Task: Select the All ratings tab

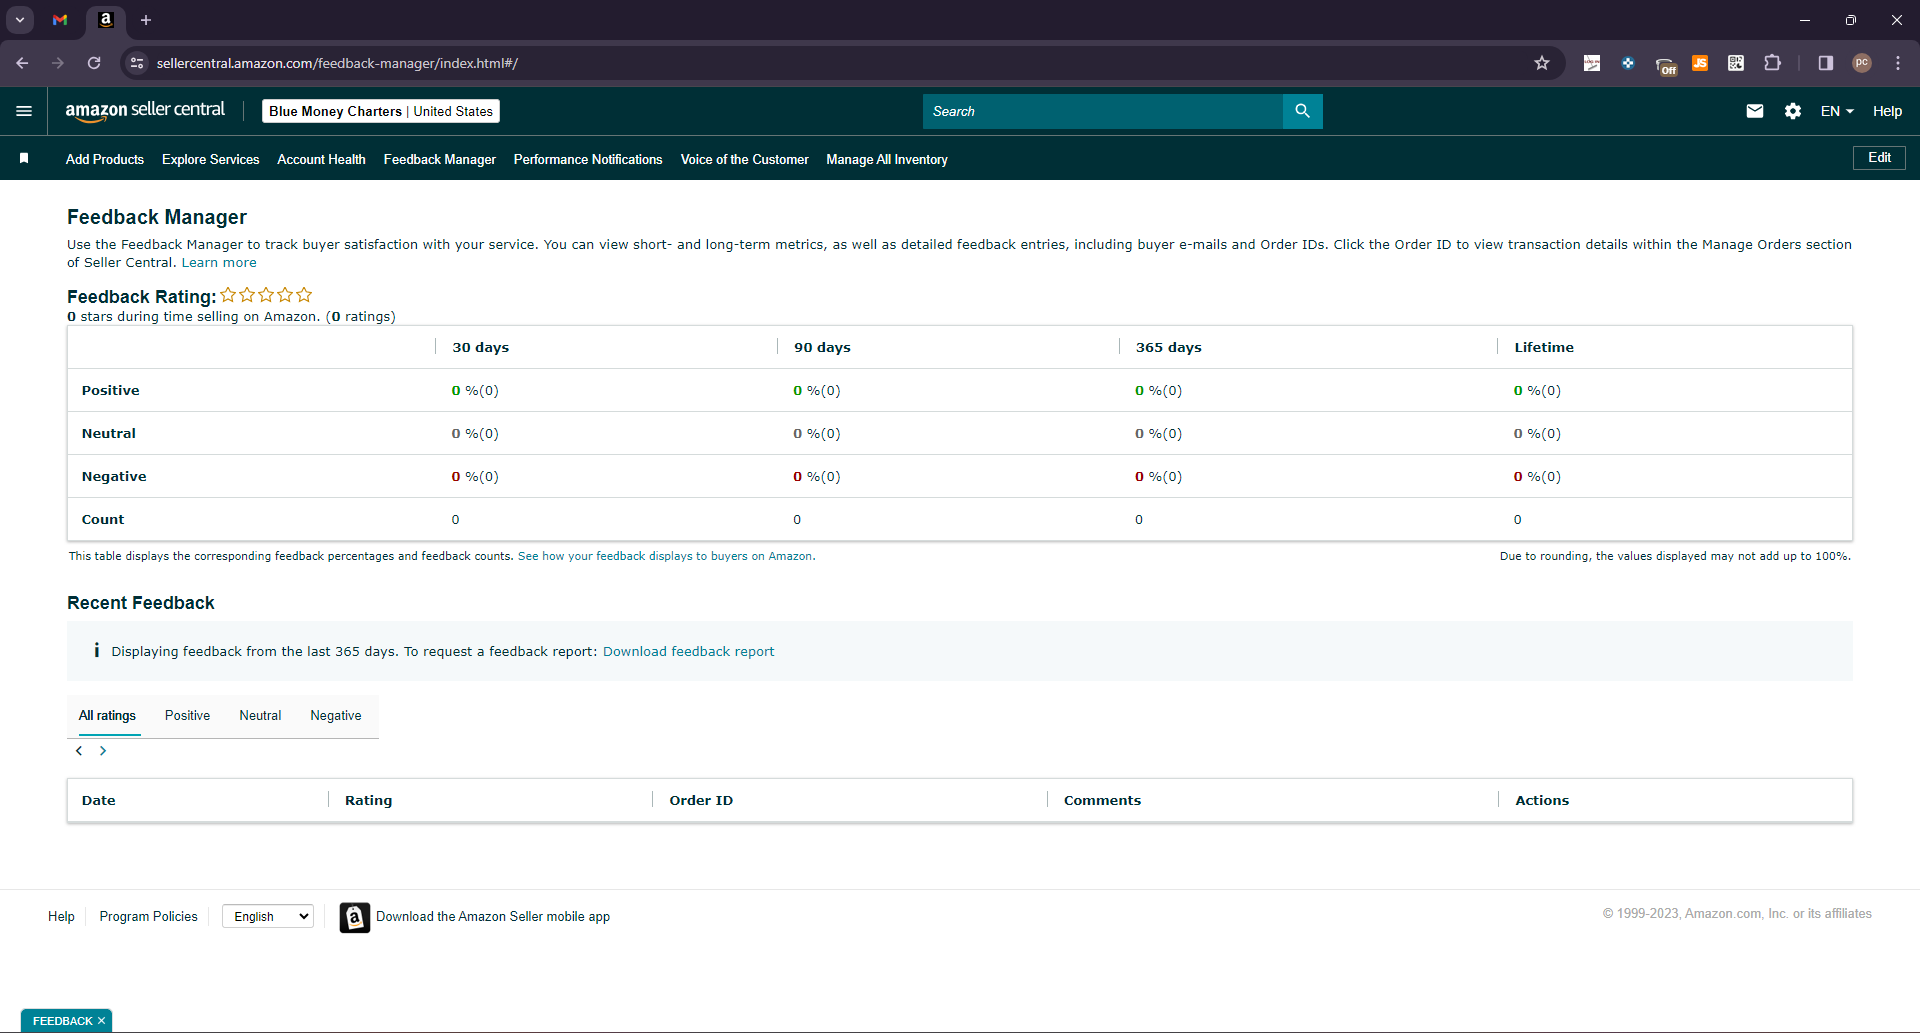Action: pyautogui.click(x=107, y=716)
